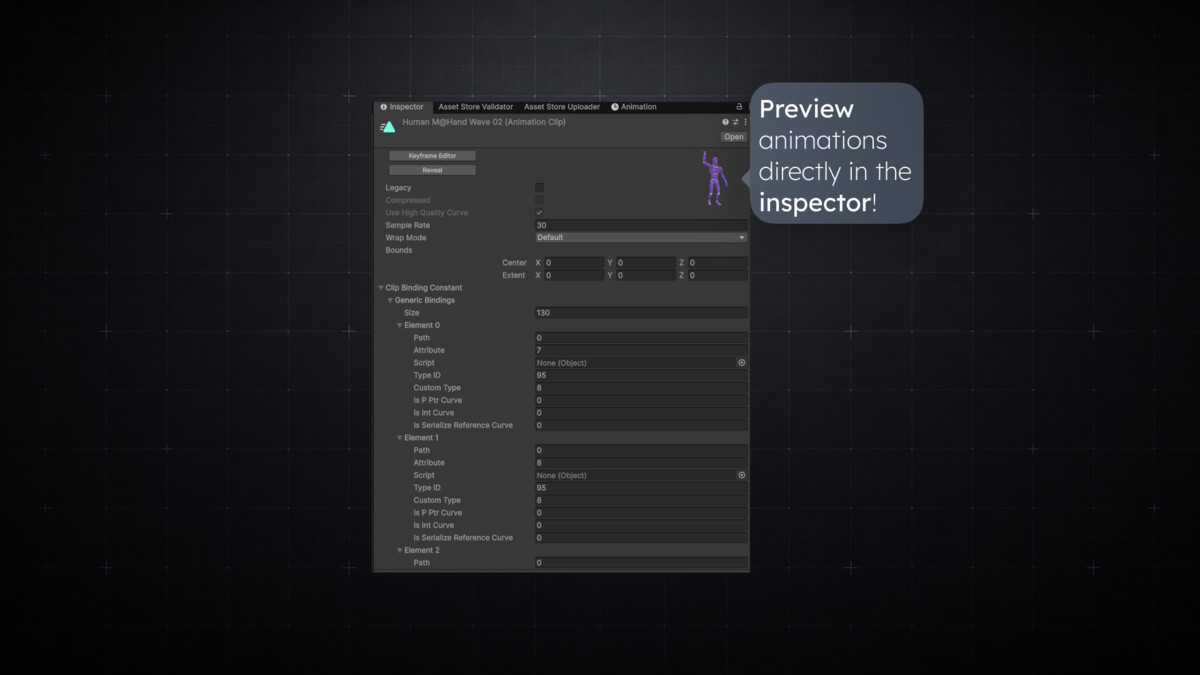This screenshot has height=675, width=1200.
Task: Open the Wrap Mode dropdown
Action: (641, 238)
